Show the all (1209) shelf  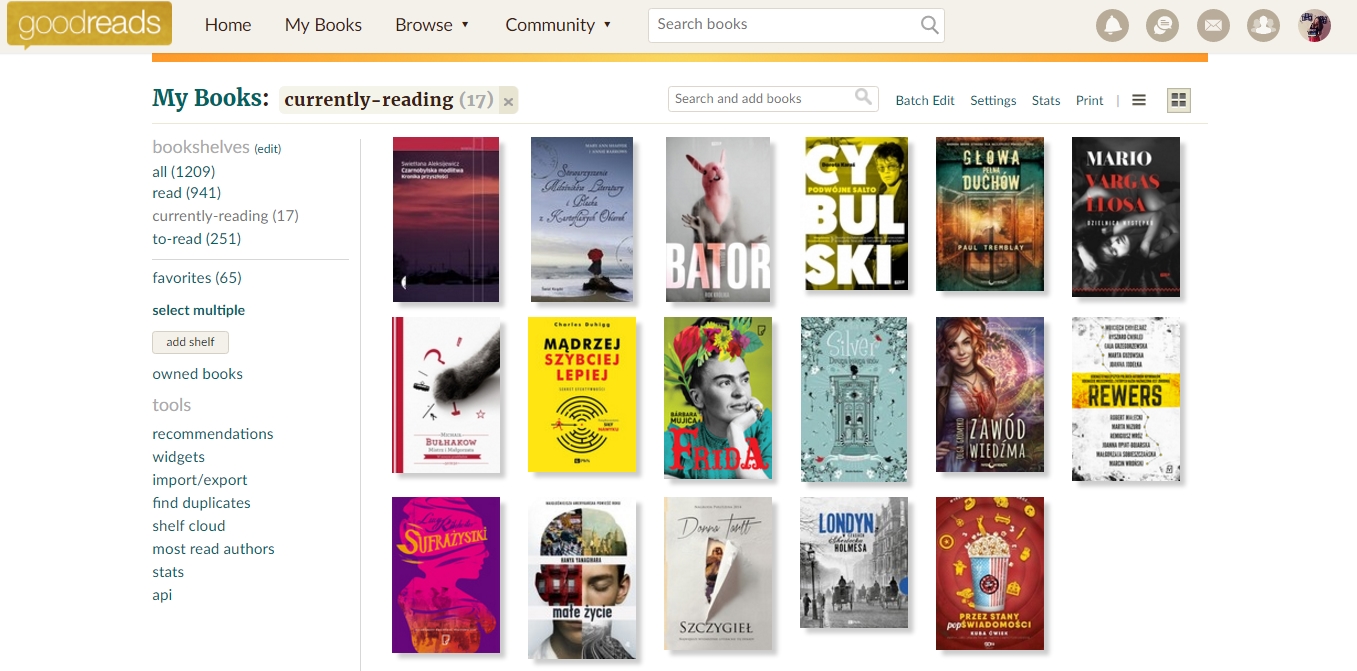[x=184, y=171]
